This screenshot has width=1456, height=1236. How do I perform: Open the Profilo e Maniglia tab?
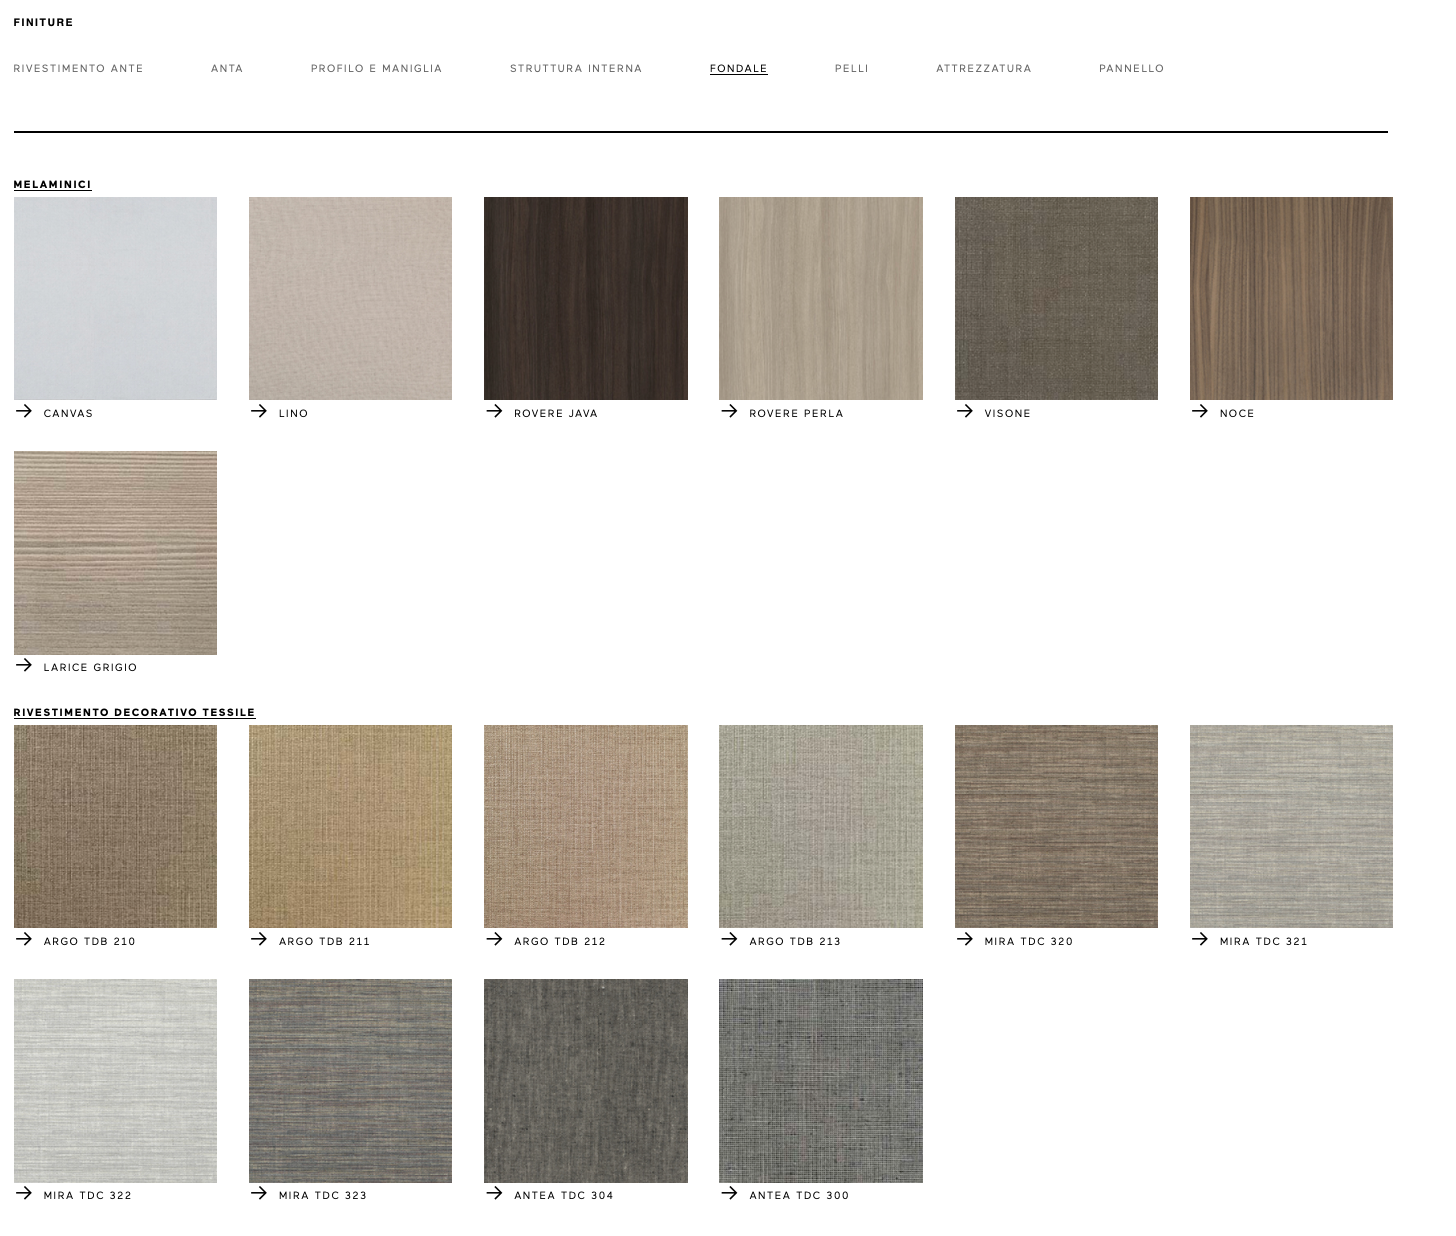click(376, 69)
